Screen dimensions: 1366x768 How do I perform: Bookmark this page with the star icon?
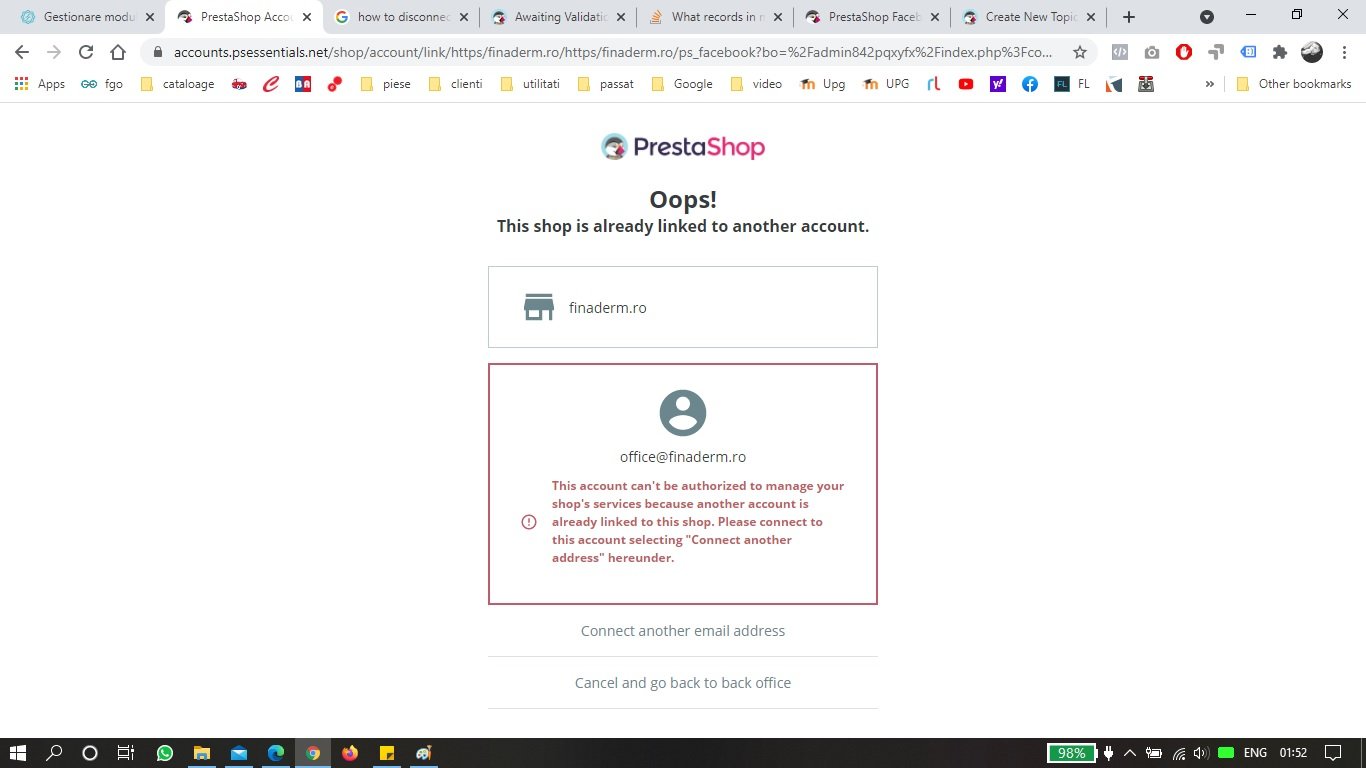(x=1080, y=52)
